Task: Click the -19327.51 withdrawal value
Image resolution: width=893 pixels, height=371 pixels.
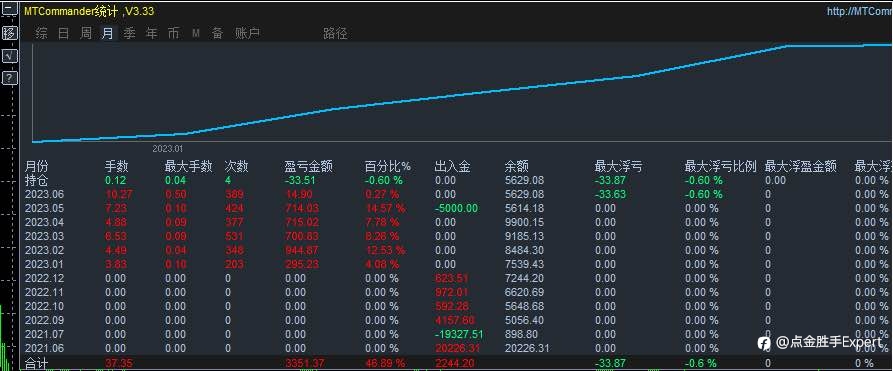Action: [458, 334]
